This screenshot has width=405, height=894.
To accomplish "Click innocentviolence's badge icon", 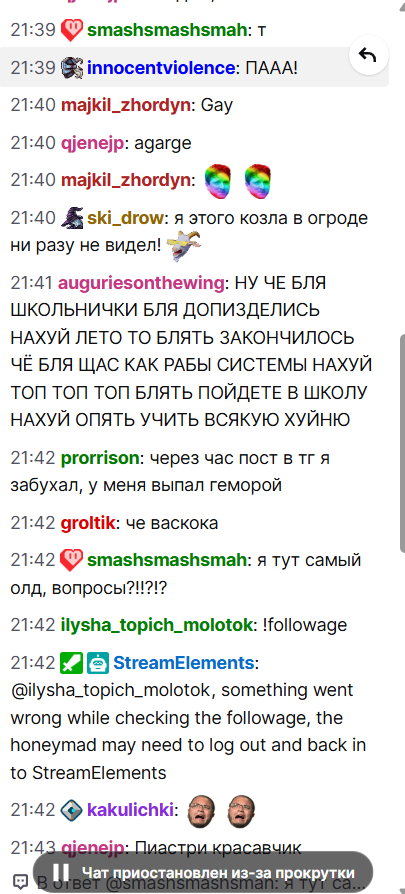I will 72,68.
